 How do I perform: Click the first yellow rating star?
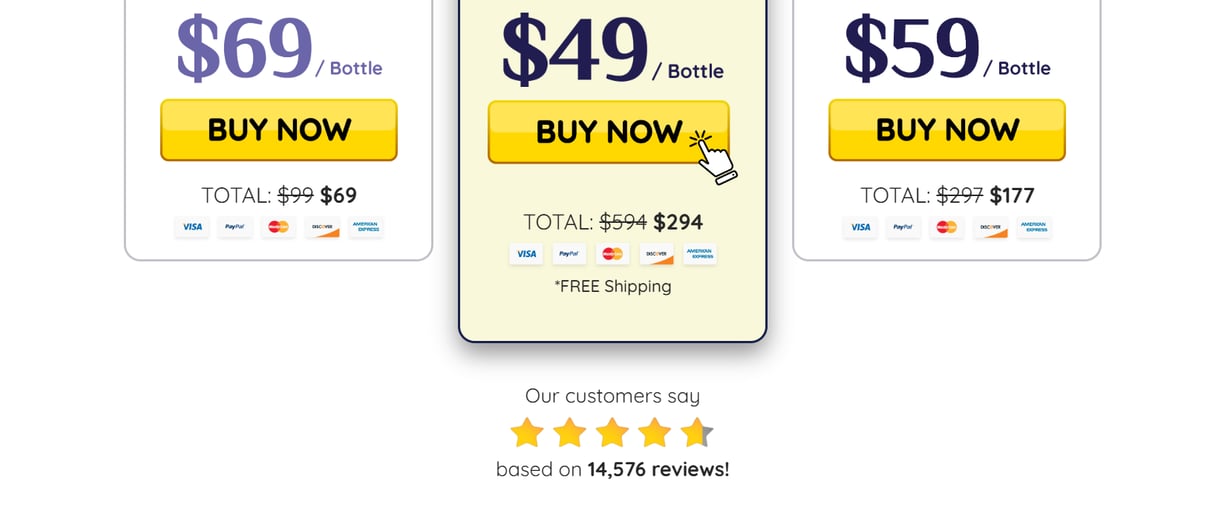[x=527, y=433]
